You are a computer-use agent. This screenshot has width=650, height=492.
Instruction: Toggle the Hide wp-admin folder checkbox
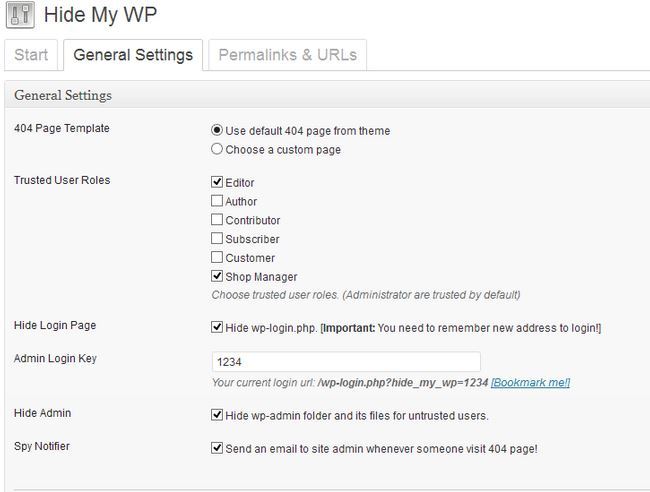click(217, 415)
